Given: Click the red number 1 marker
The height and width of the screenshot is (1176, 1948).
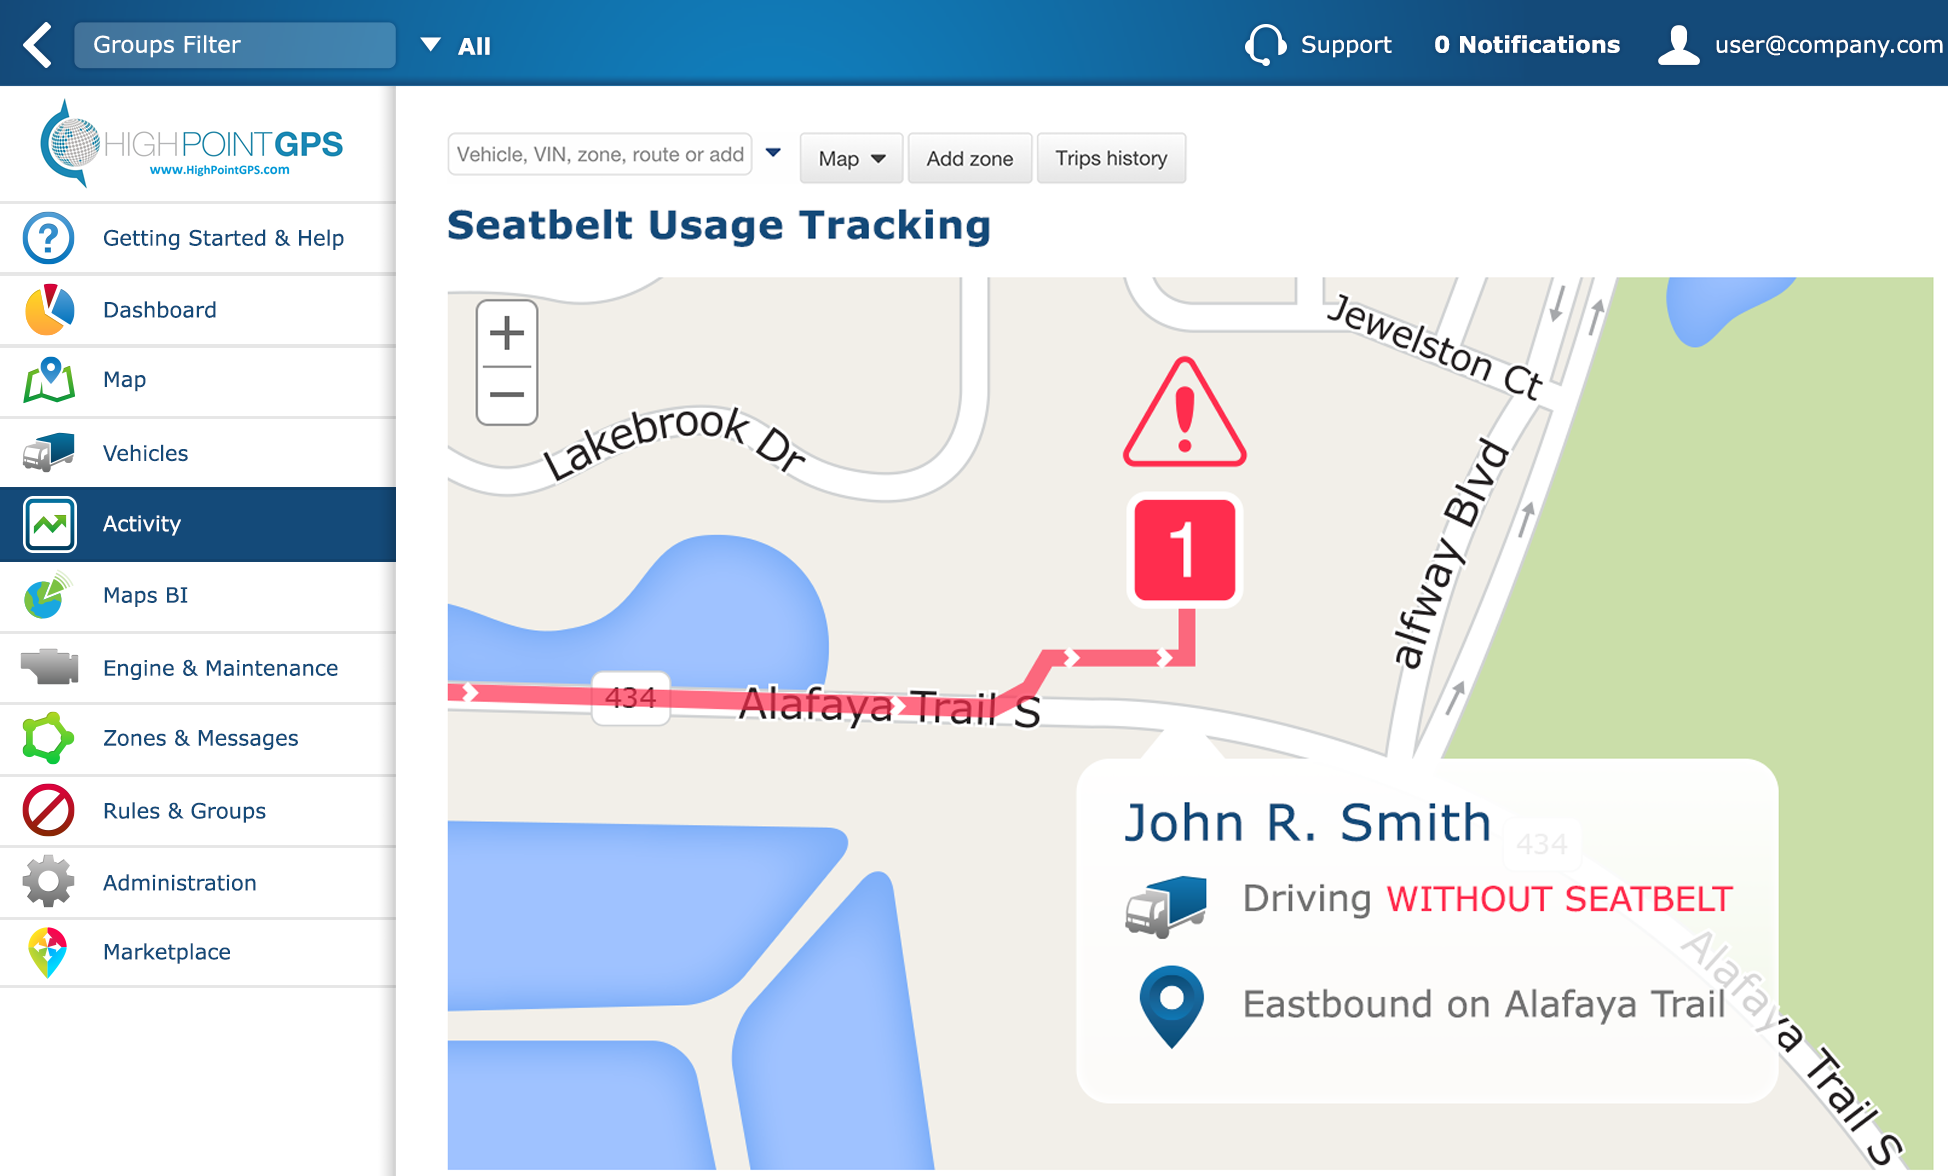Looking at the screenshot, I should tap(1185, 550).
